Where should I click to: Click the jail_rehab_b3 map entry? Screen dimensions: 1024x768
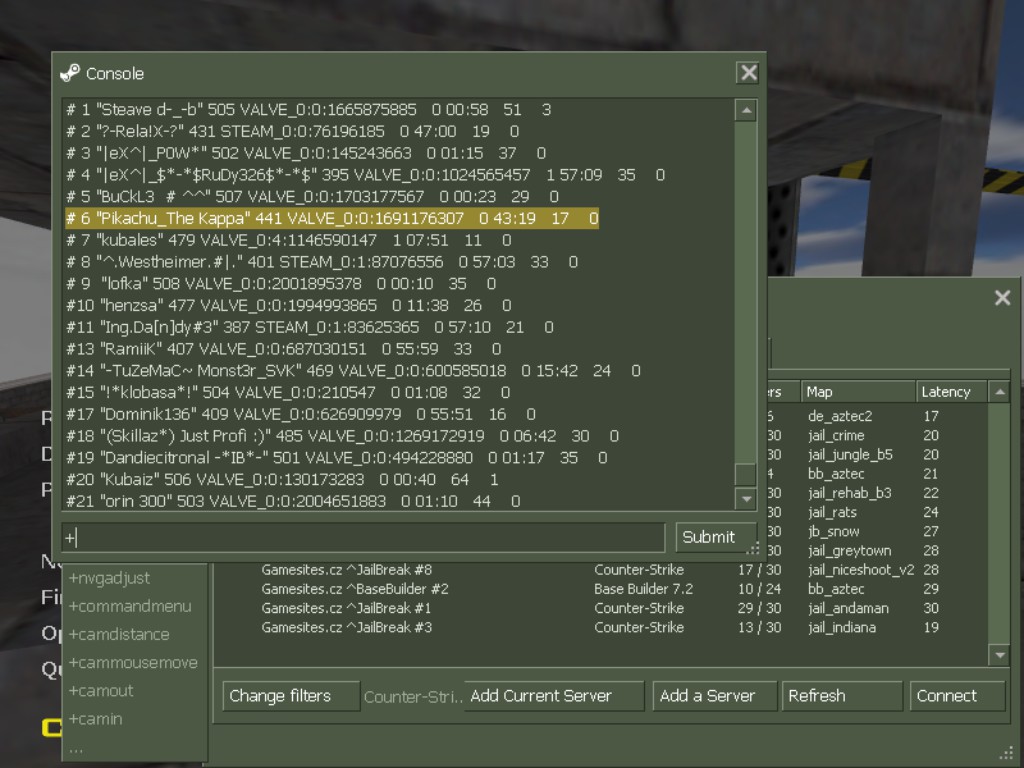click(850, 493)
